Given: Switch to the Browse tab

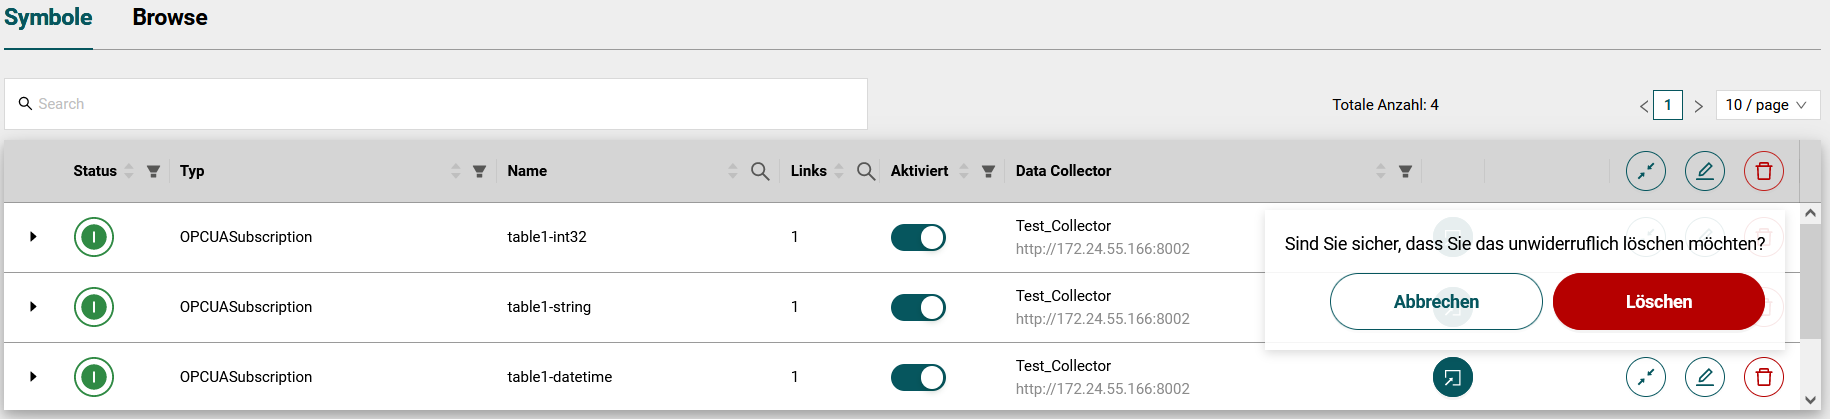Looking at the screenshot, I should coord(170,18).
